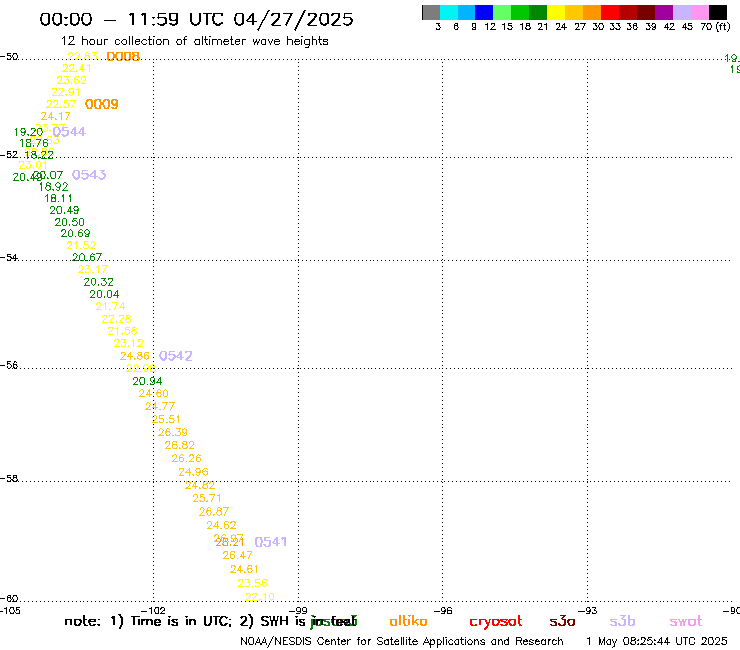The height and width of the screenshot is (650, 740).
Task: Click the NOAA/NESDIS footer credit text
Action: tap(402, 642)
